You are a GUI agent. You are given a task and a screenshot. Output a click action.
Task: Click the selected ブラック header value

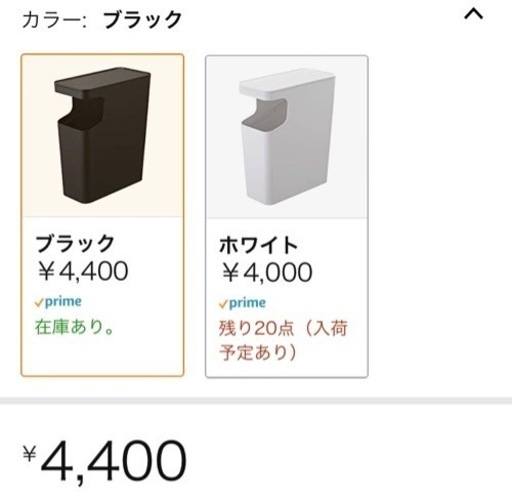(142, 19)
